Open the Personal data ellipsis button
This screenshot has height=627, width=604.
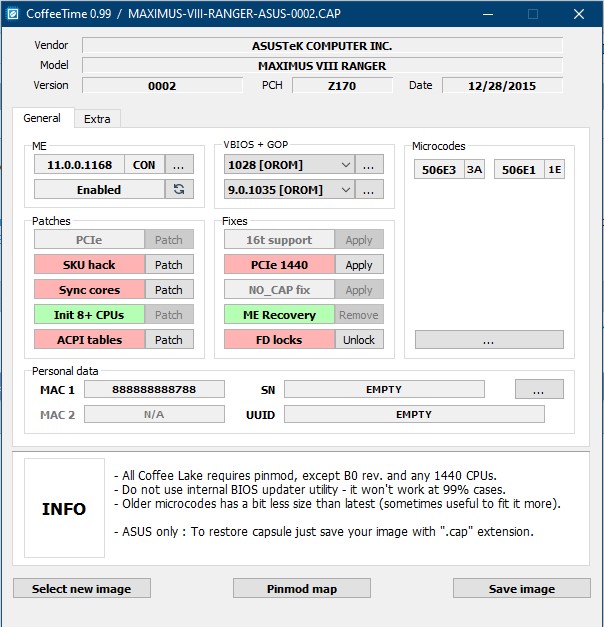tap(539, 389)
